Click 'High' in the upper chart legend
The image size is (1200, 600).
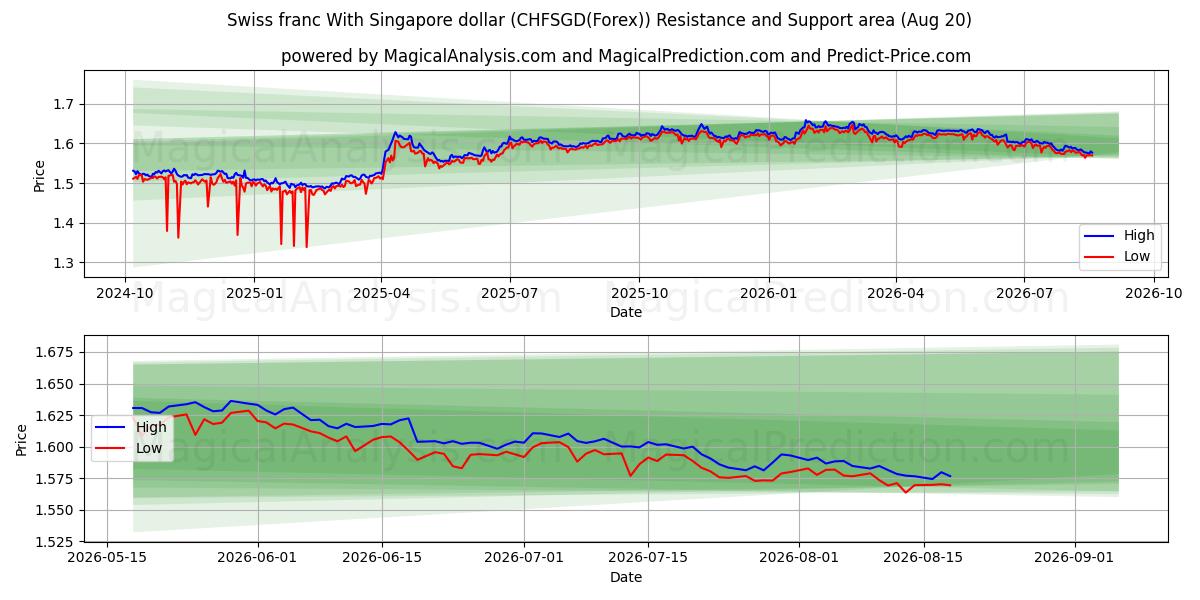pyautogui.click(x=1139, y=236)
